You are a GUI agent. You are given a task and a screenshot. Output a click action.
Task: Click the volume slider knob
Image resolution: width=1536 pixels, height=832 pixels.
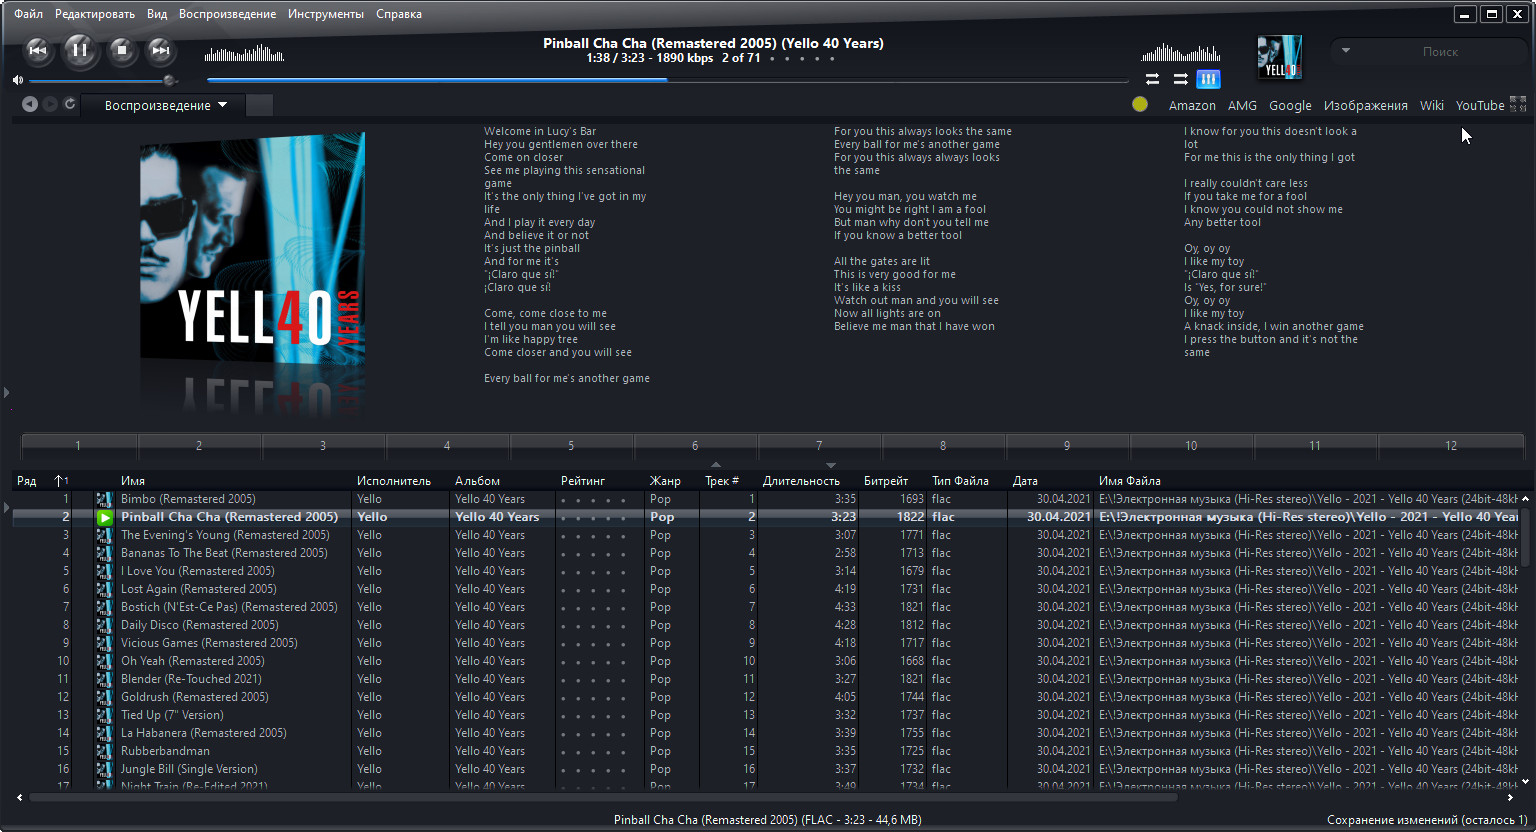[169, 80]
